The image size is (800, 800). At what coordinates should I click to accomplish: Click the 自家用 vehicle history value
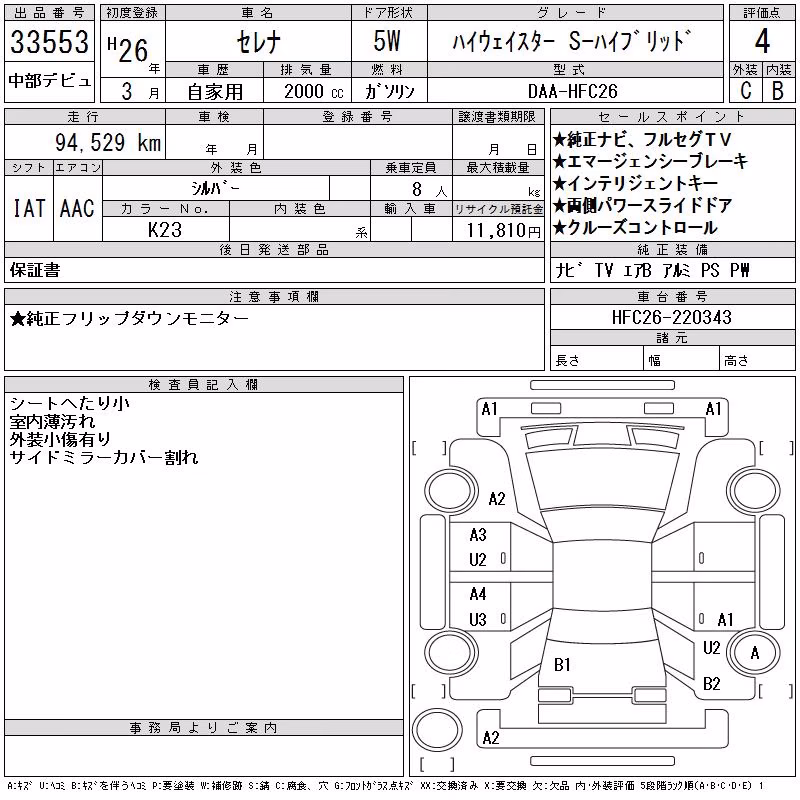215,91
